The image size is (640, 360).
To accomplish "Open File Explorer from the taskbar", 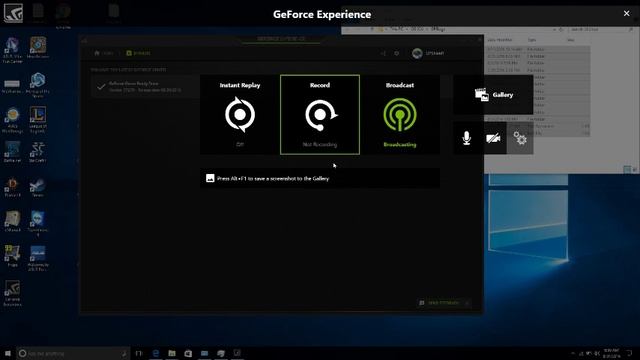I will coord(172,353).
